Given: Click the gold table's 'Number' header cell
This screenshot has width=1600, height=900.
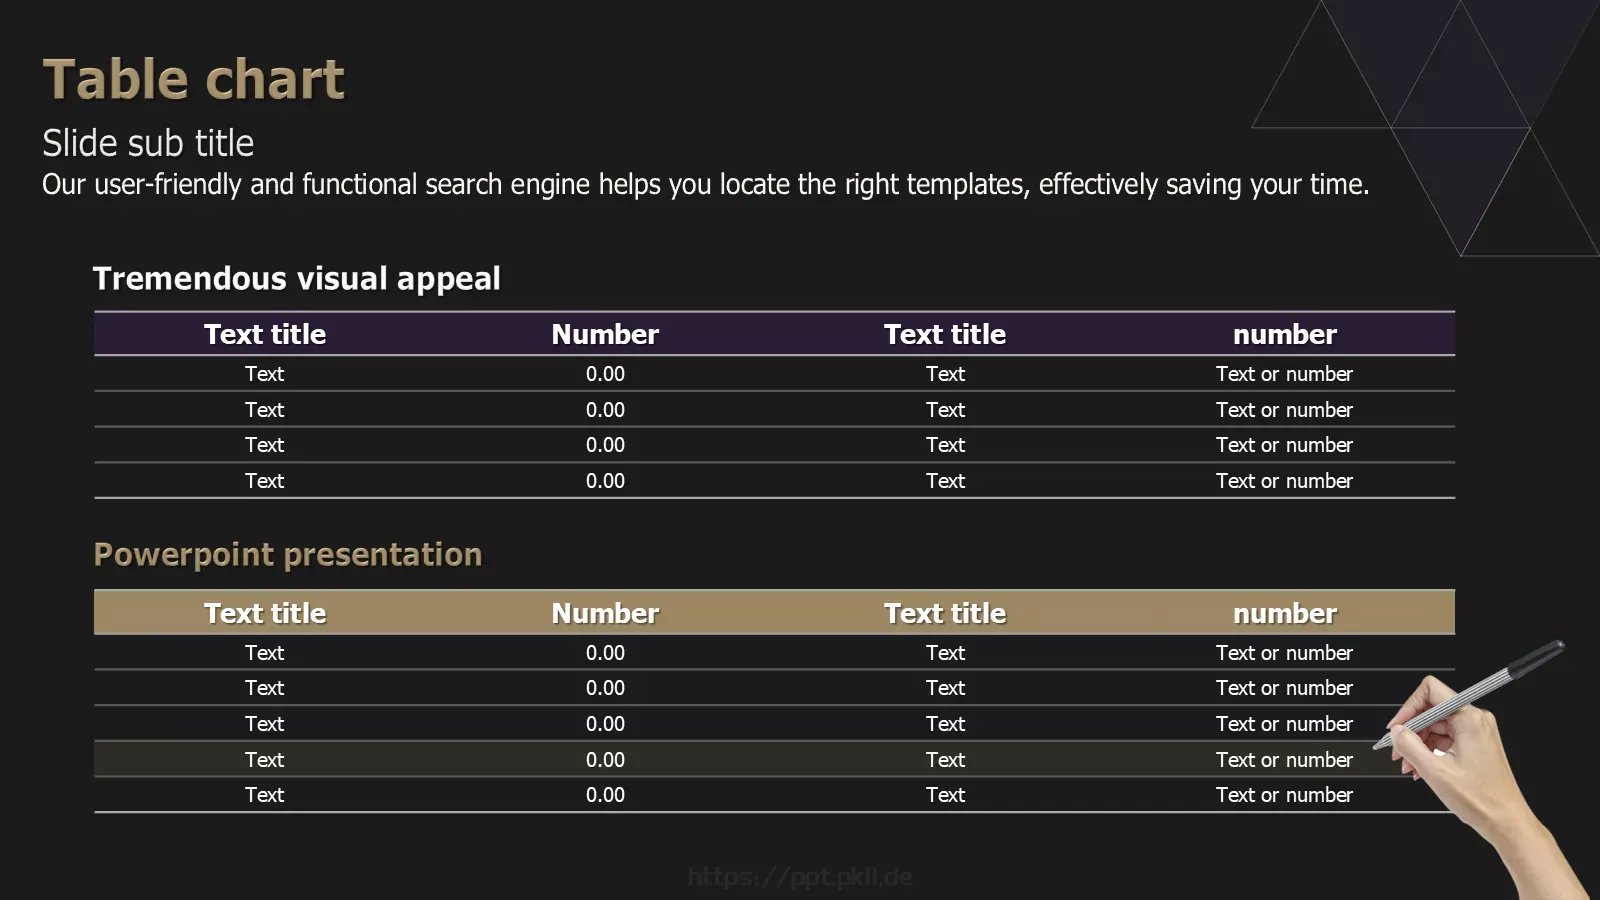Looking at the screenshot, I should click(605, 613).
